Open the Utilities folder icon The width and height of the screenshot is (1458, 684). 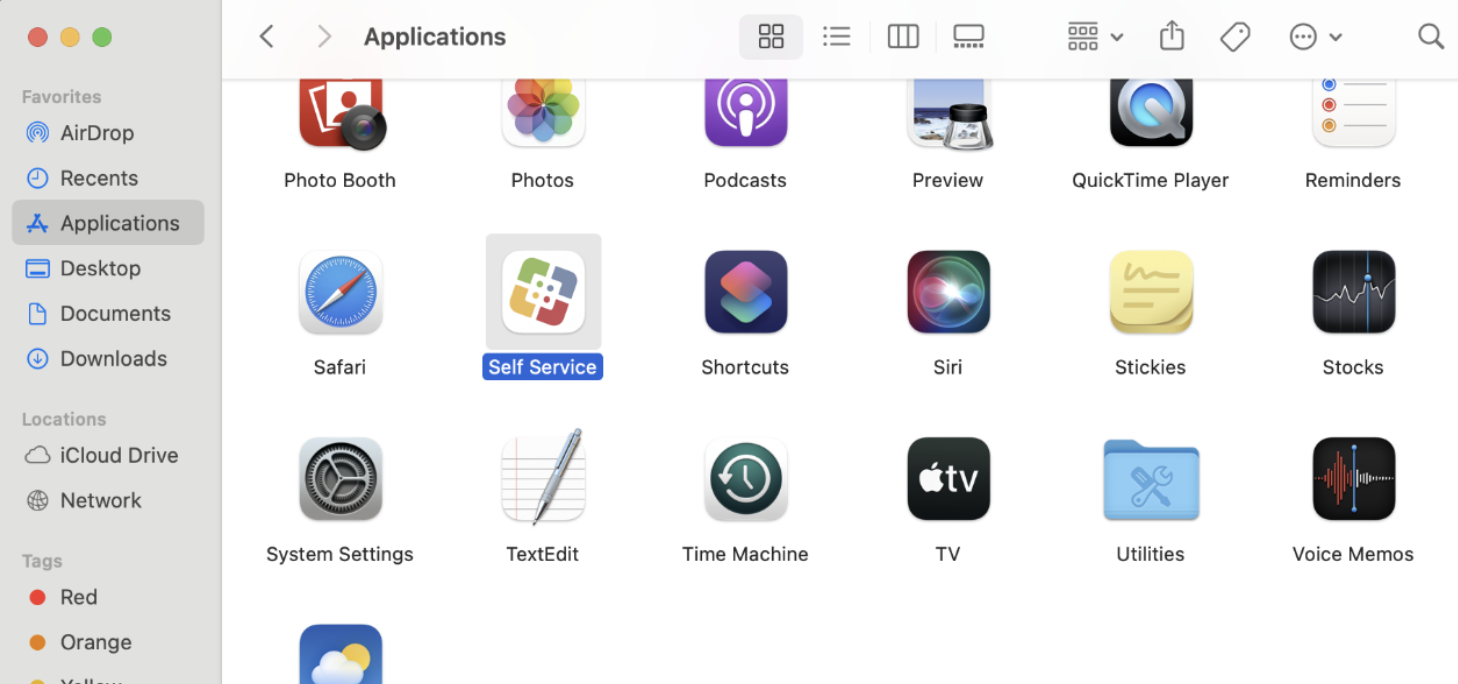tap(1151, 480)
